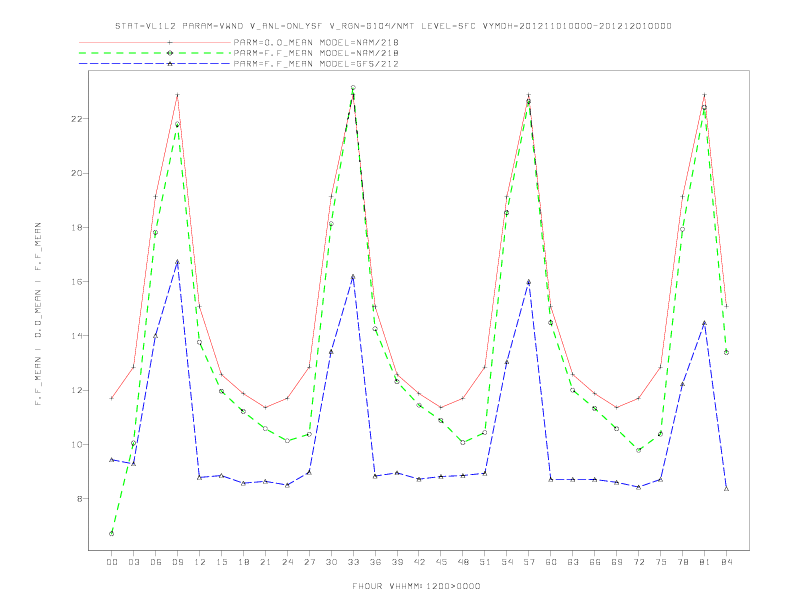Click y-axis tick label 14
Image resolution: width=792 pixels, height=612 pixels.
[x=77, y=336]
